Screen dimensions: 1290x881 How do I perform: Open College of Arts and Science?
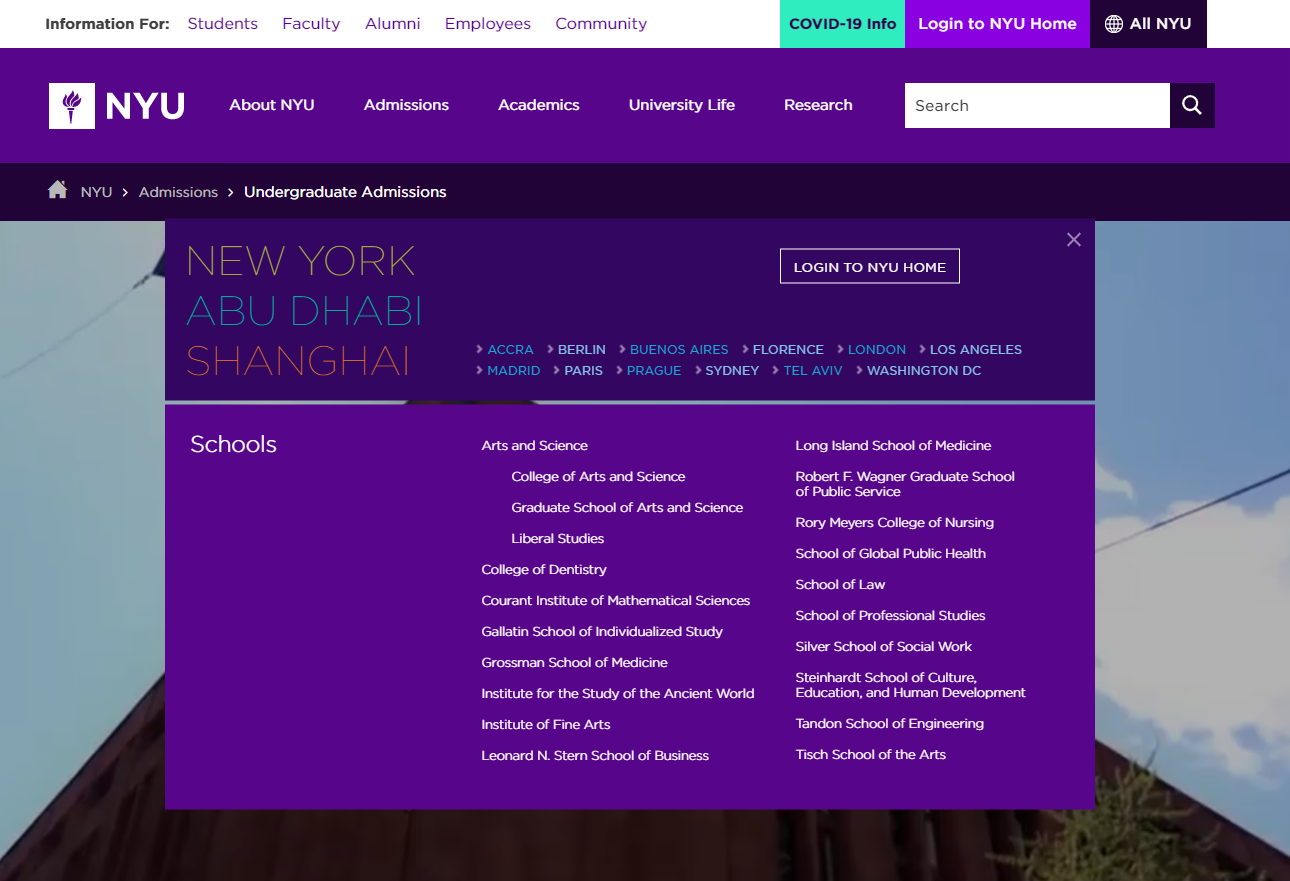pyautogui.click(x=598, y=477)
